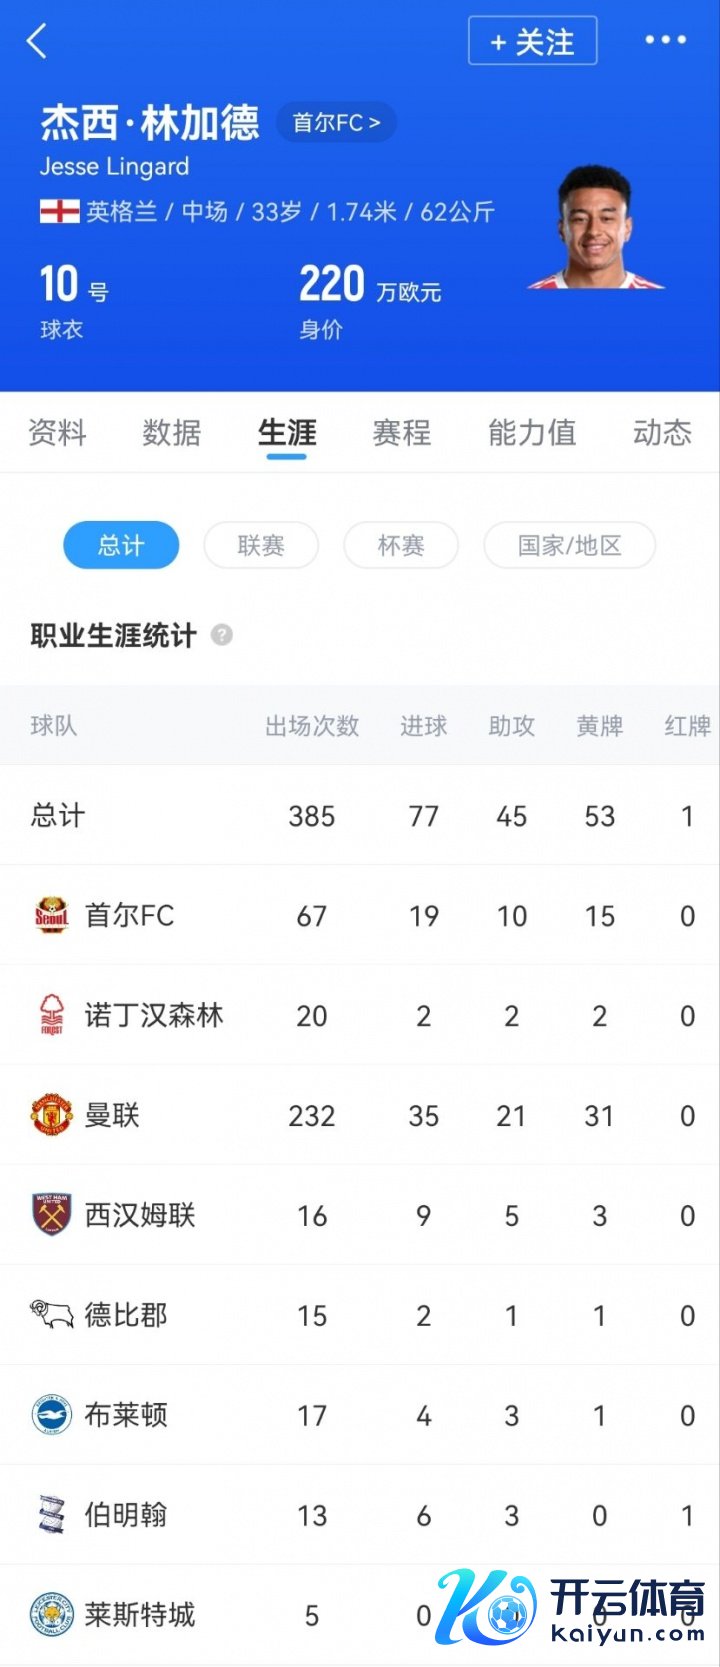
Task: Switch to the 数据 tab
Action: [x=172, y=433]
